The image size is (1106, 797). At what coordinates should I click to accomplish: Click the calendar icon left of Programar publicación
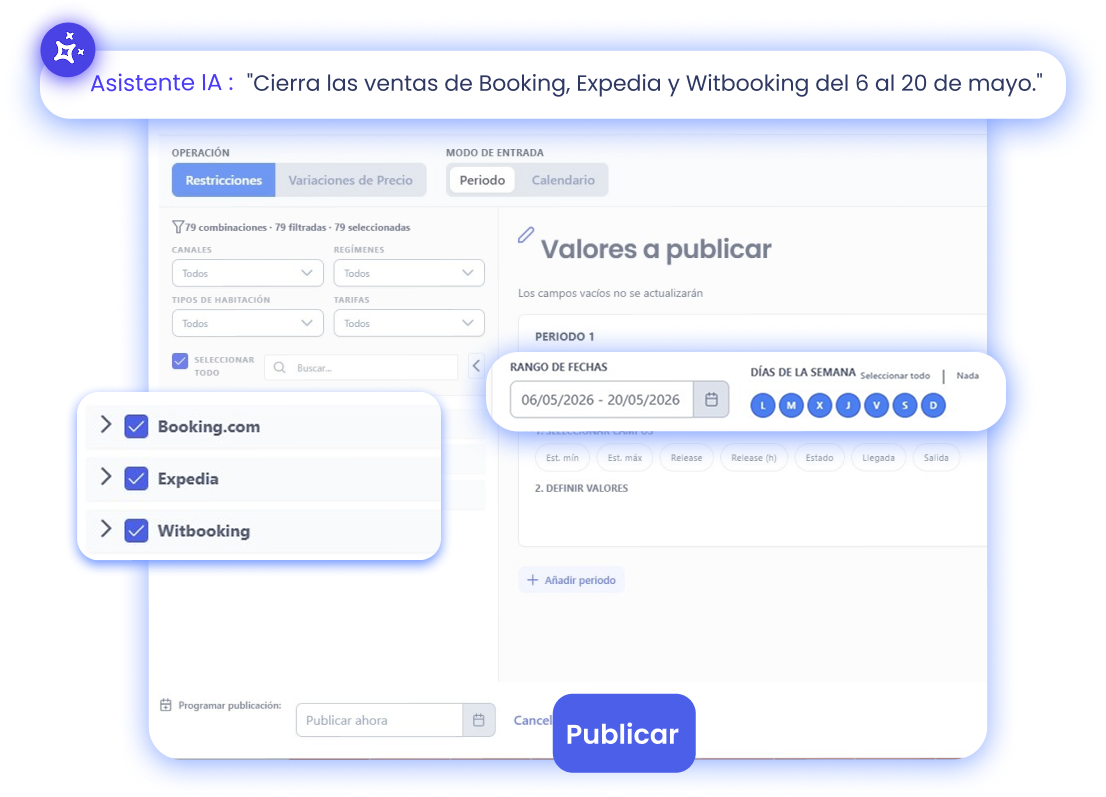(x=166, y=705)
